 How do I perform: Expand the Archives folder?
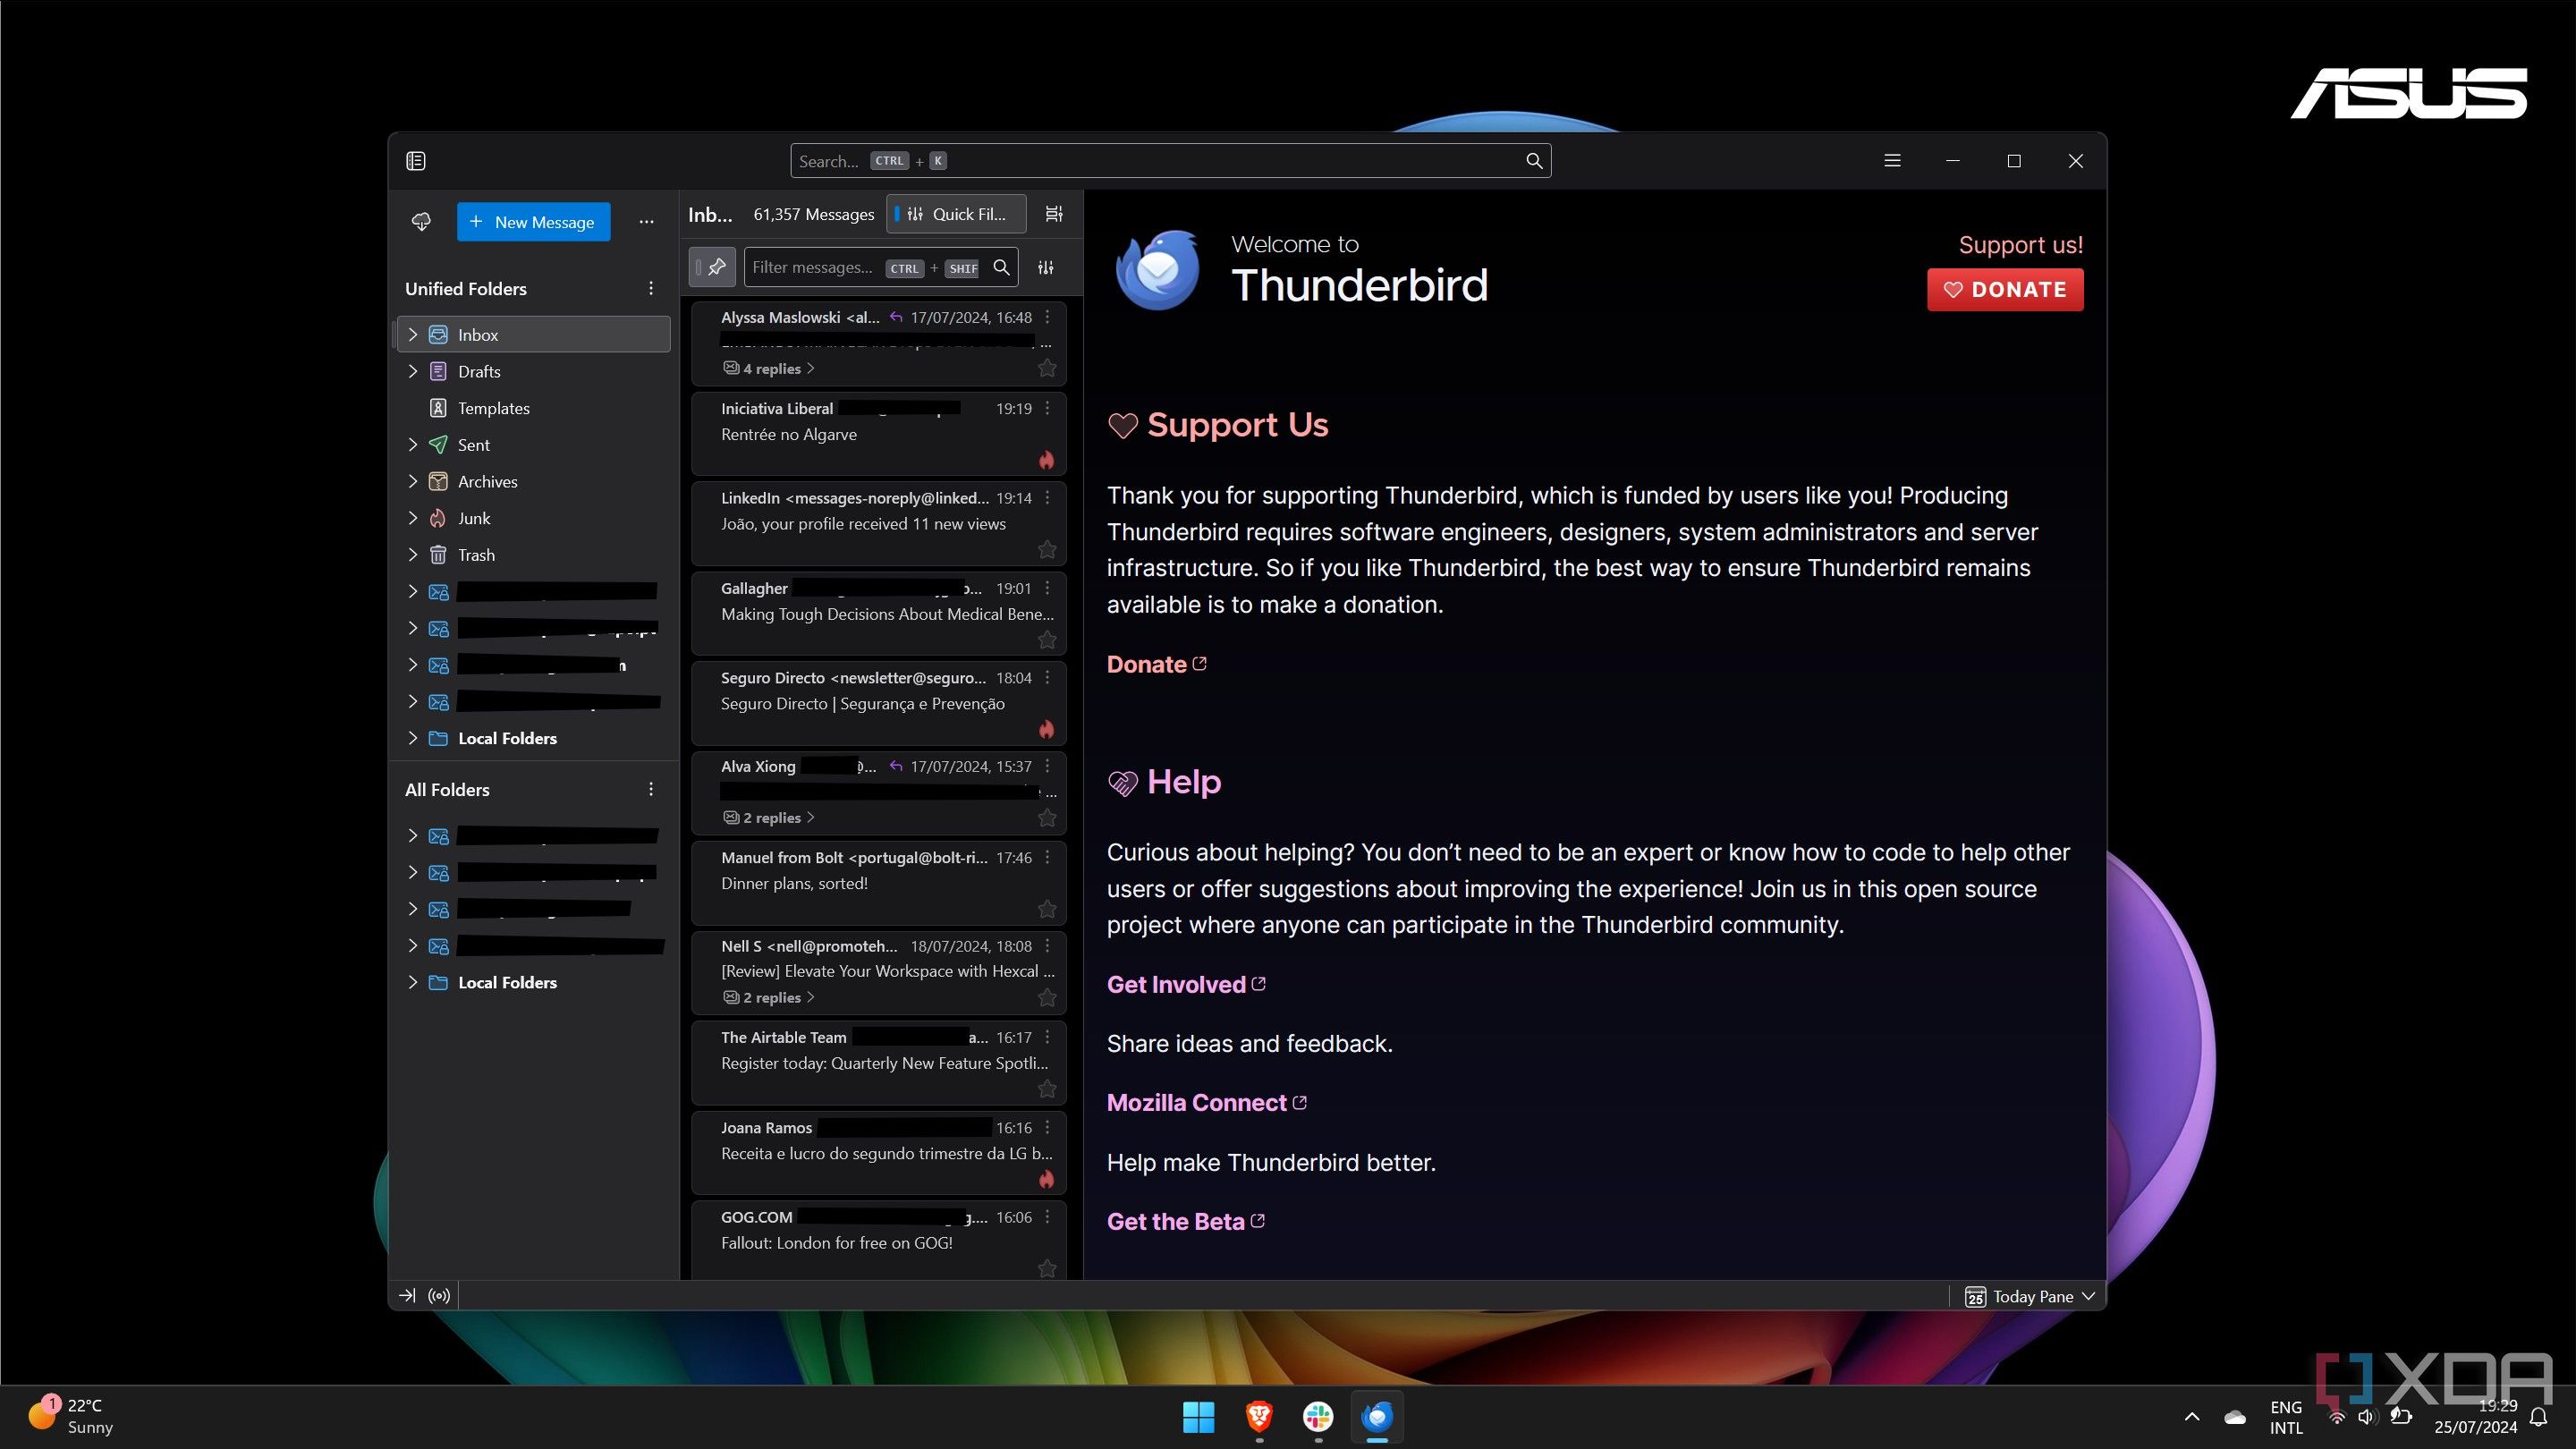coord(411,479)
